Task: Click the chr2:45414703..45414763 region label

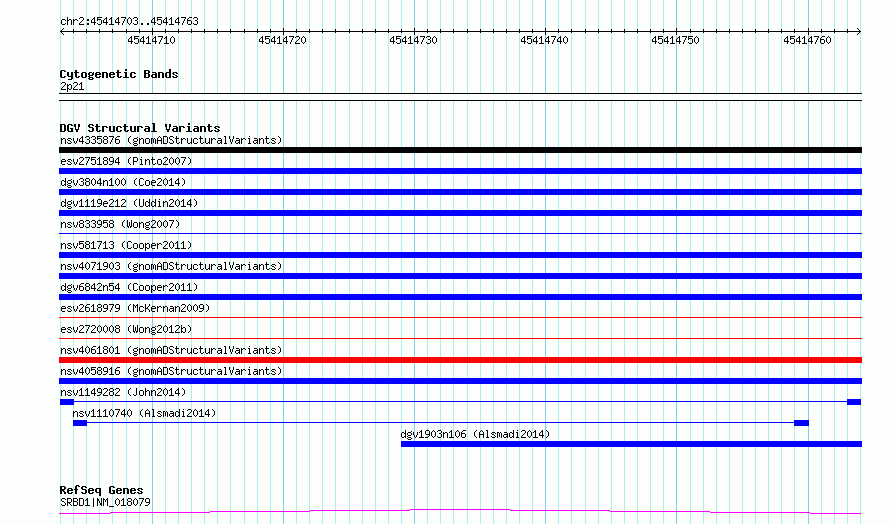Action: [129, 21]
